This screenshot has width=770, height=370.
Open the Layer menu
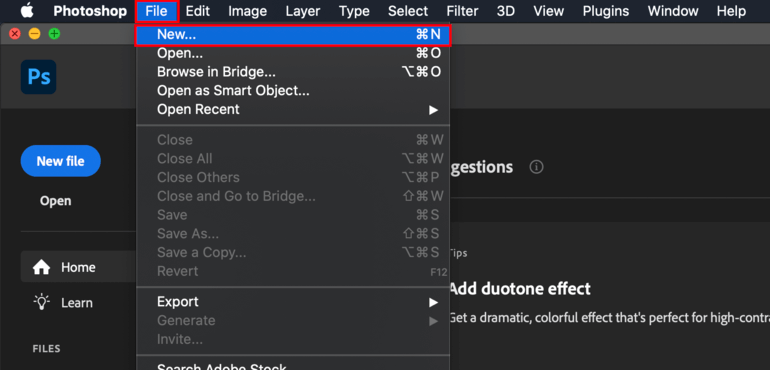click(x=303, y=11)
